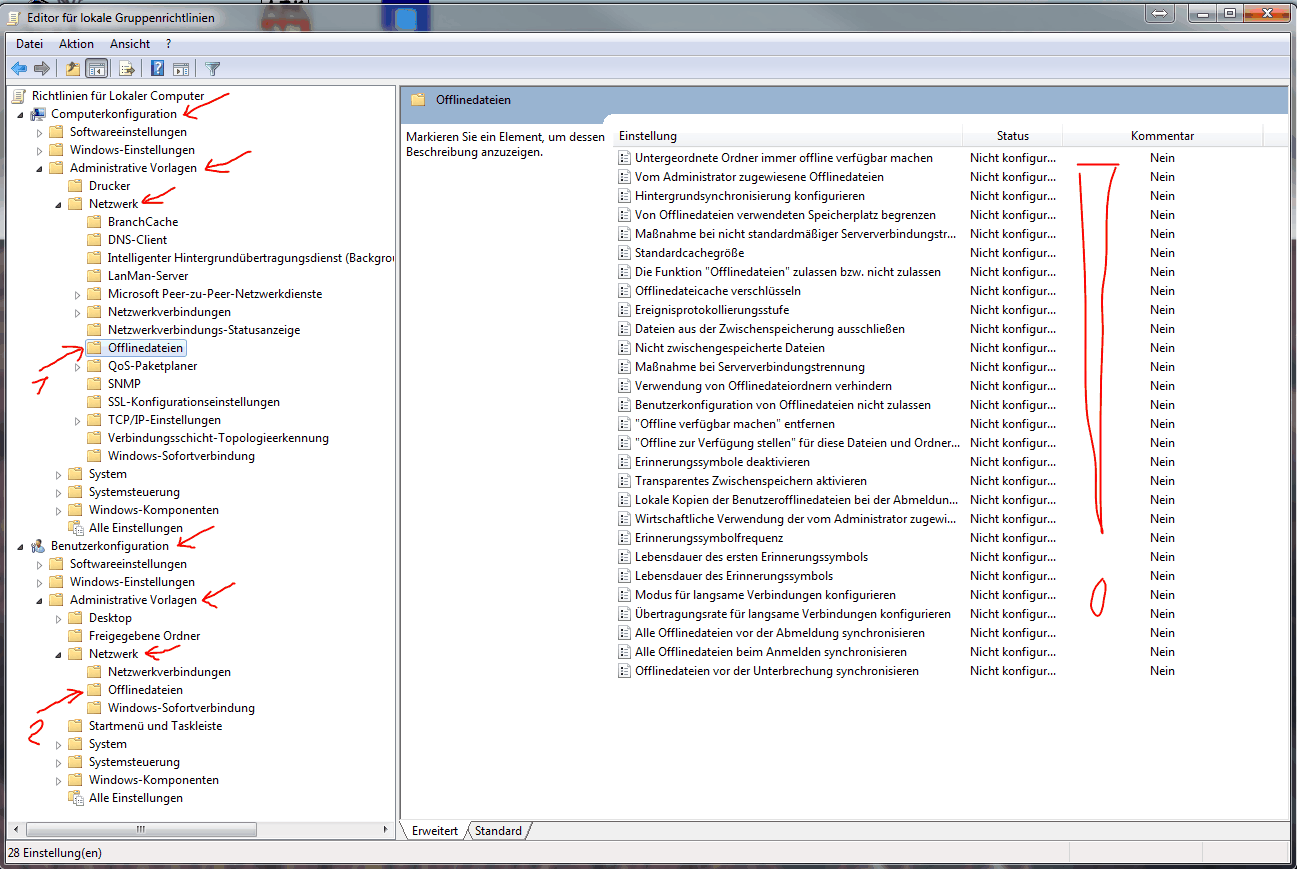This screenshot has height=869, width=1297.
Task: Click the 'Alle Einstellungen' icon under Computerkonfiguration
Action: (75, 528)
